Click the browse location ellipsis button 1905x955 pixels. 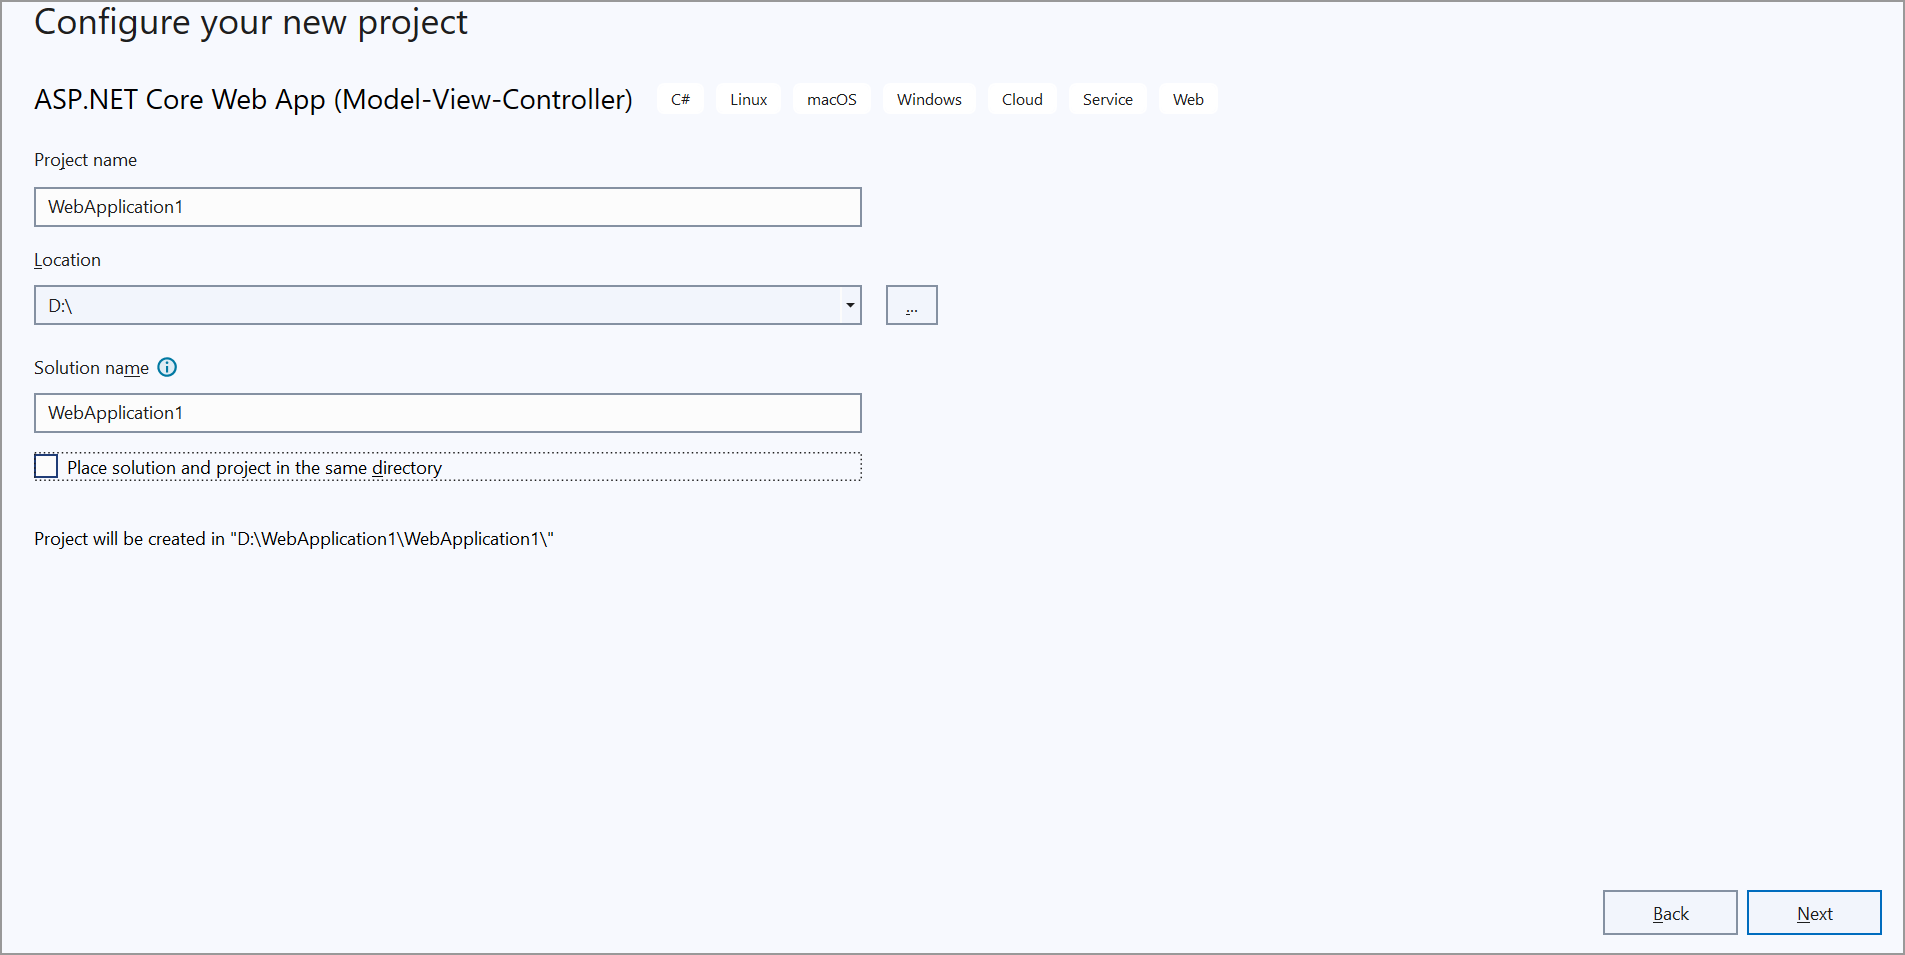[911, 305]
